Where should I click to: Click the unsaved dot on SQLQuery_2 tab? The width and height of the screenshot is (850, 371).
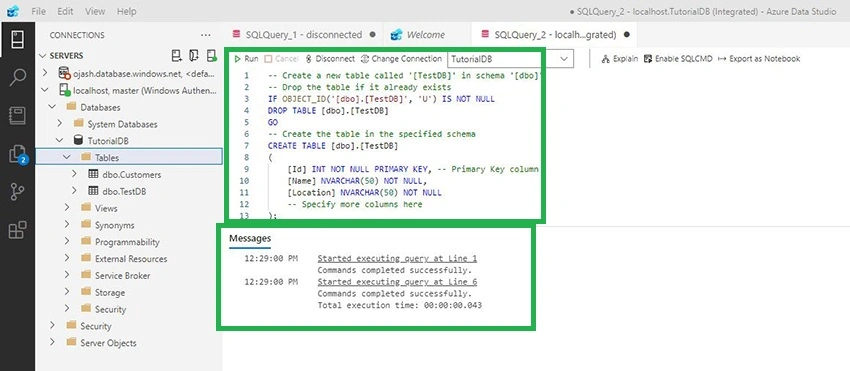tap(627, 35)
